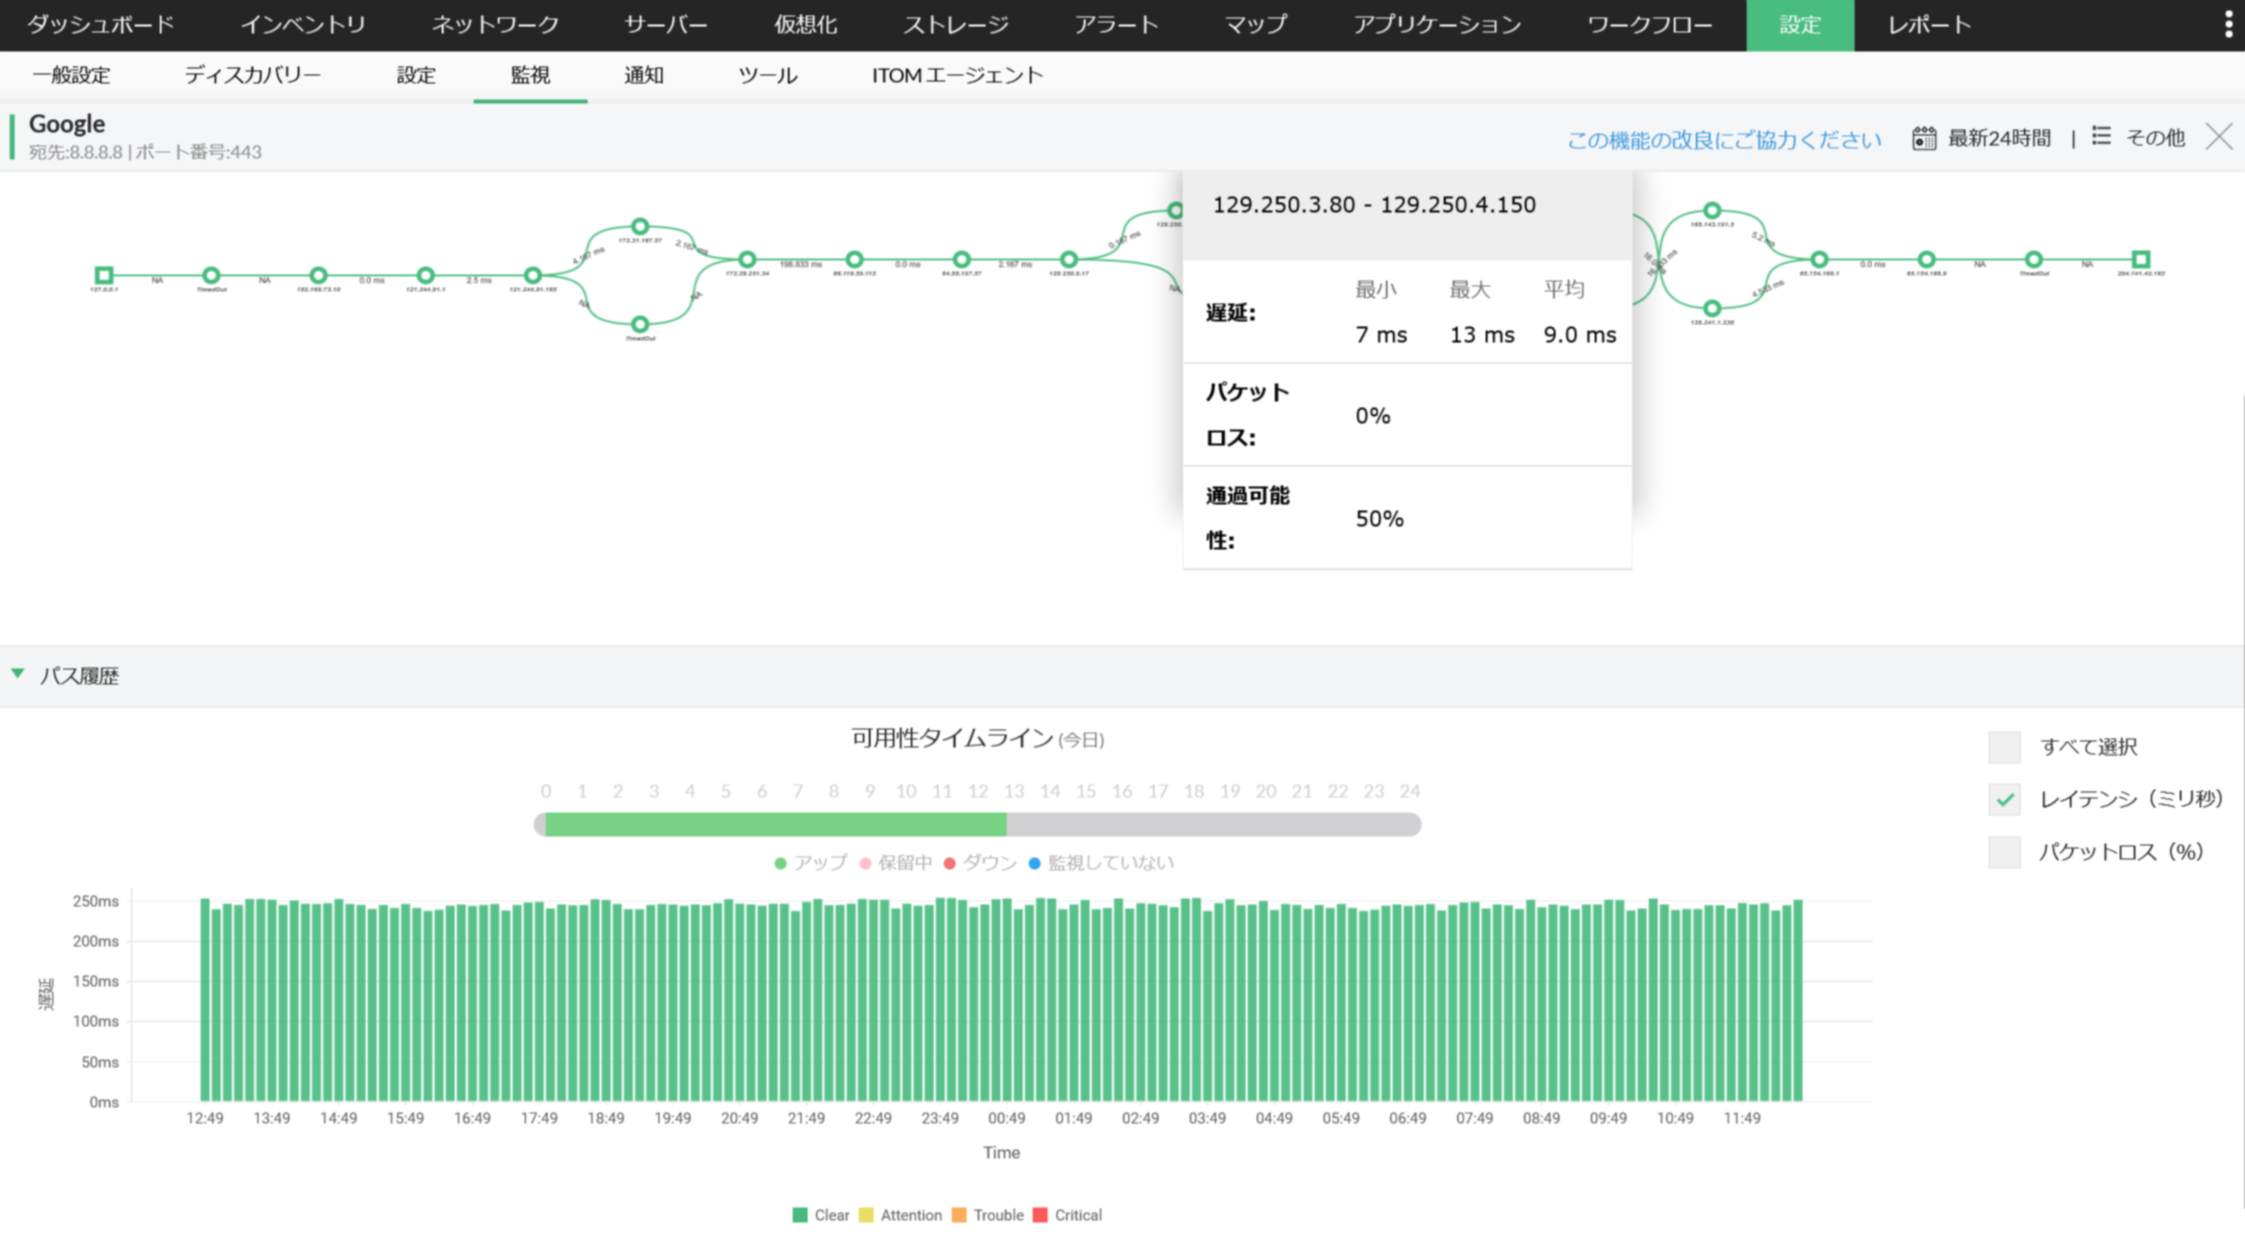Screen dimensions: 2245x1241
Task: Select hop node 121.244.91.193 in path
Action: click(x=533, y=274)
